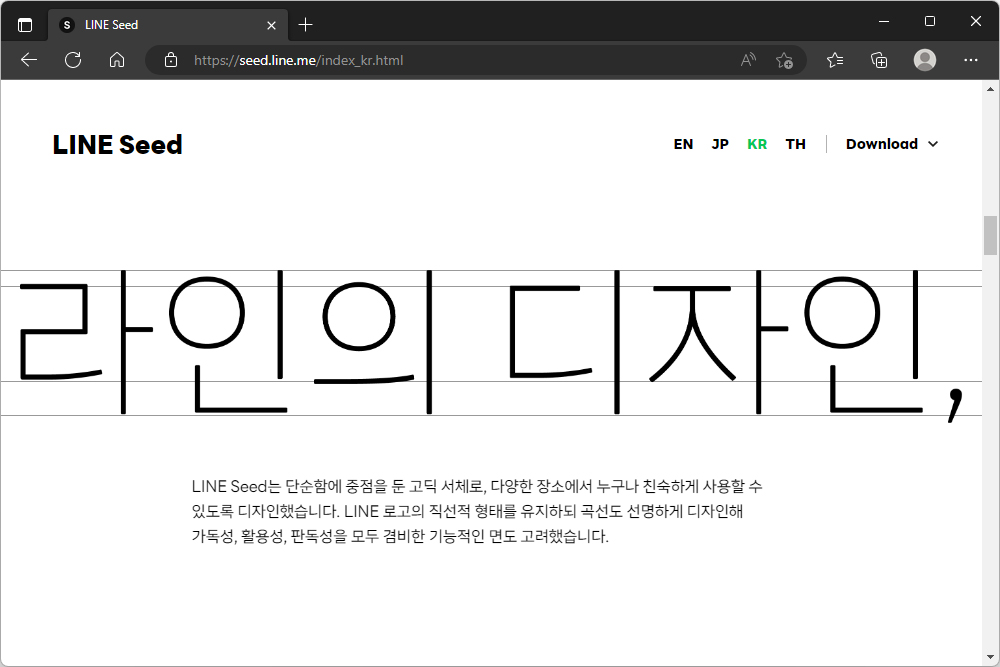Screen dimensions: 1000x667
Task: Select the LINE Seed browser tab
Action: coord(168,25)
